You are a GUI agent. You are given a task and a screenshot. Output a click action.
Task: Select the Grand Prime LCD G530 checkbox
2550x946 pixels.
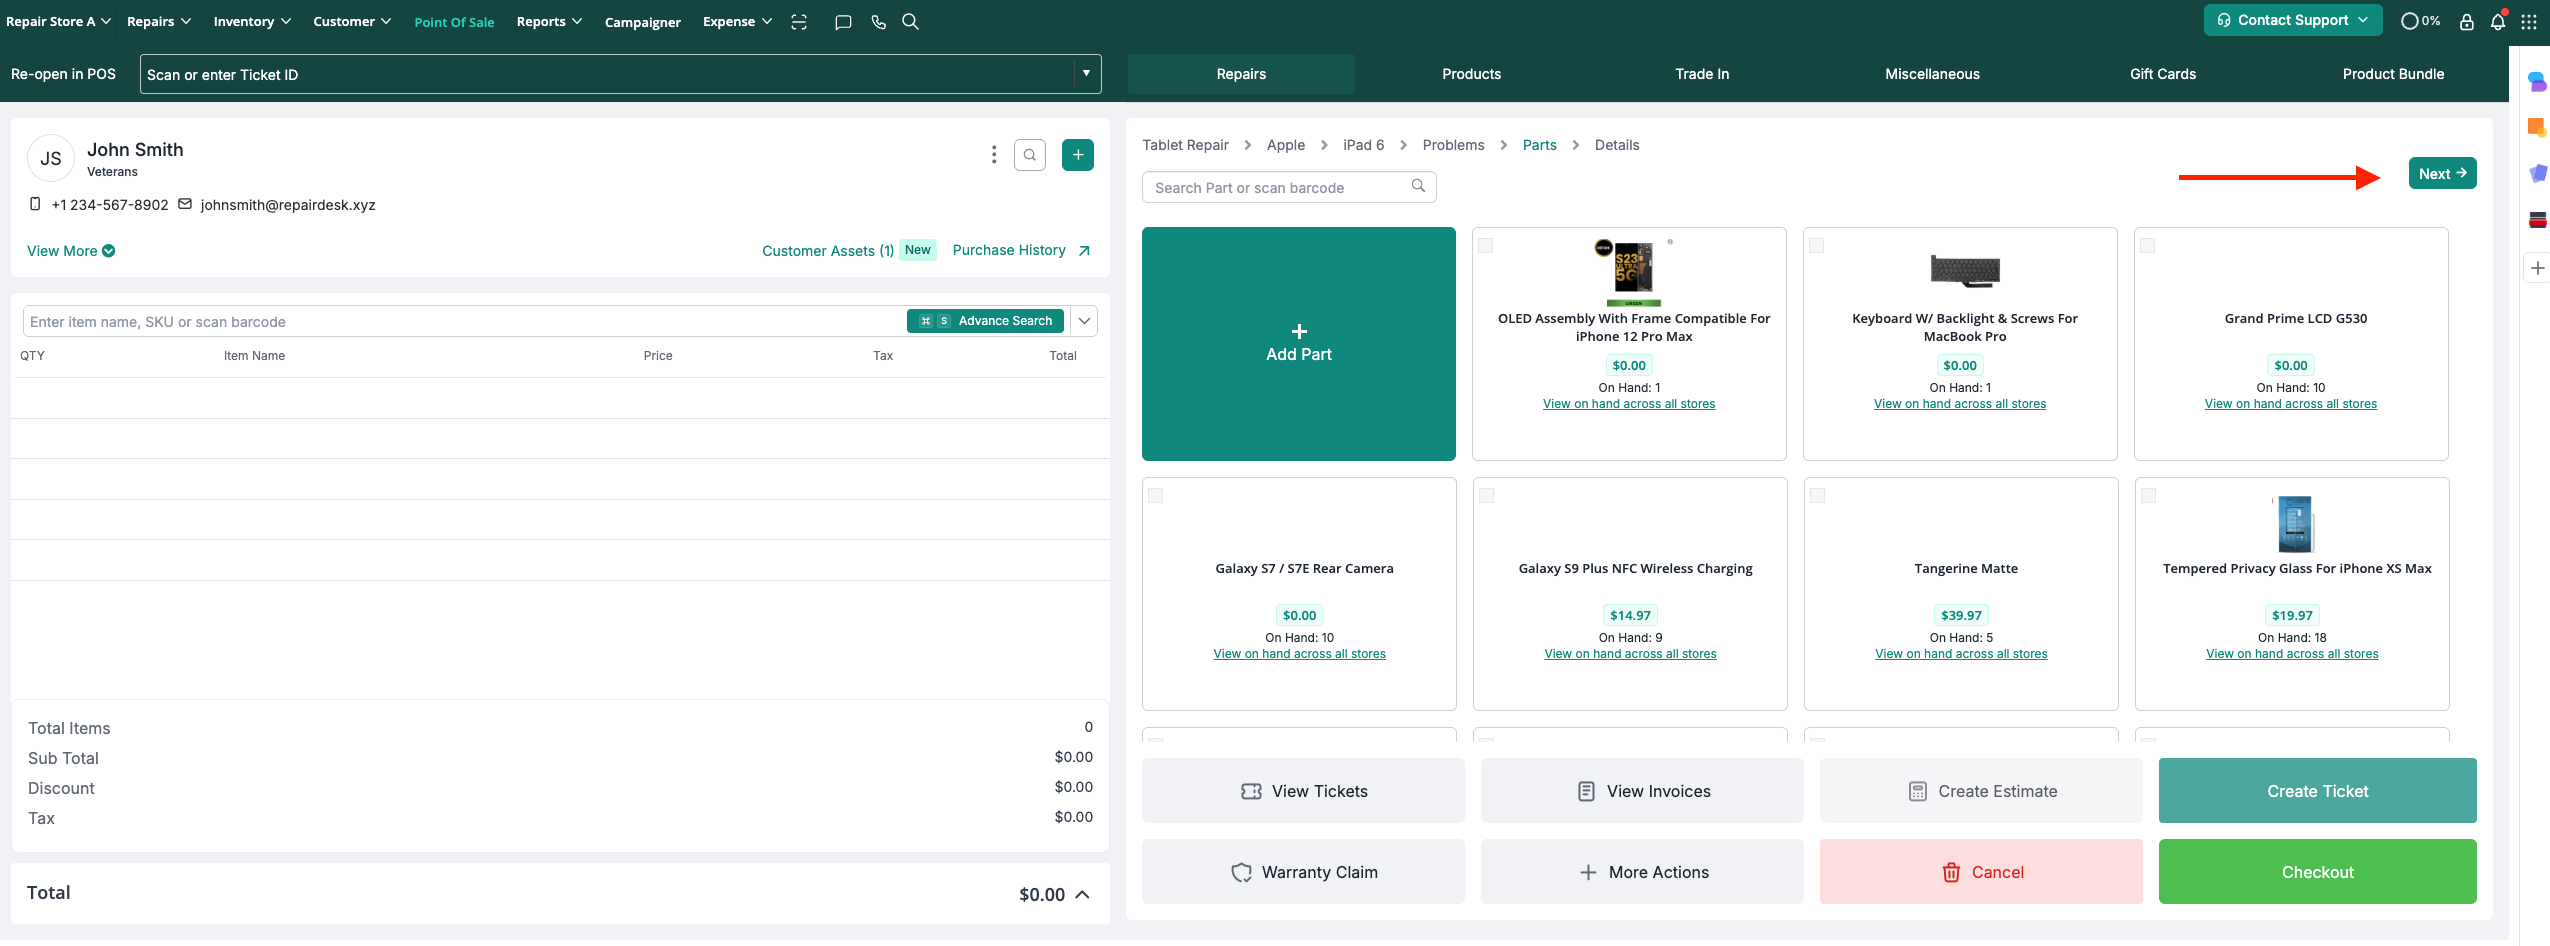pyautogui.click(x=2148, y=246)
